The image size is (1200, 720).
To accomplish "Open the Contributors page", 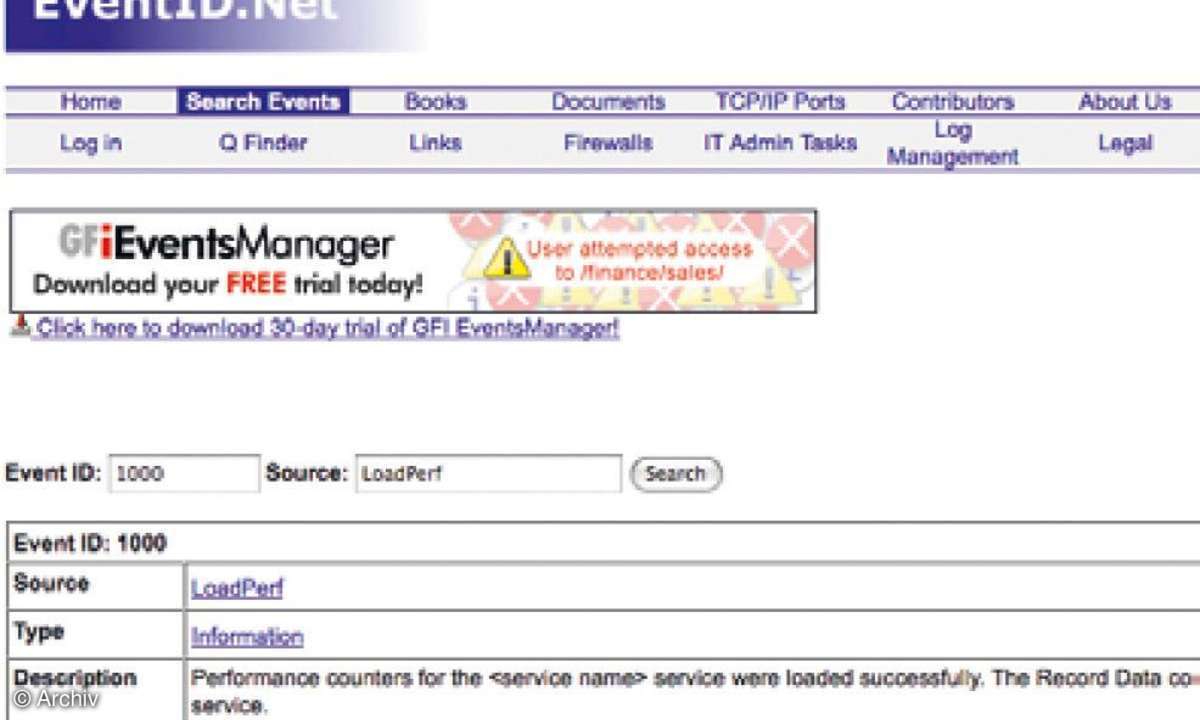I will [x=952, y=102].
